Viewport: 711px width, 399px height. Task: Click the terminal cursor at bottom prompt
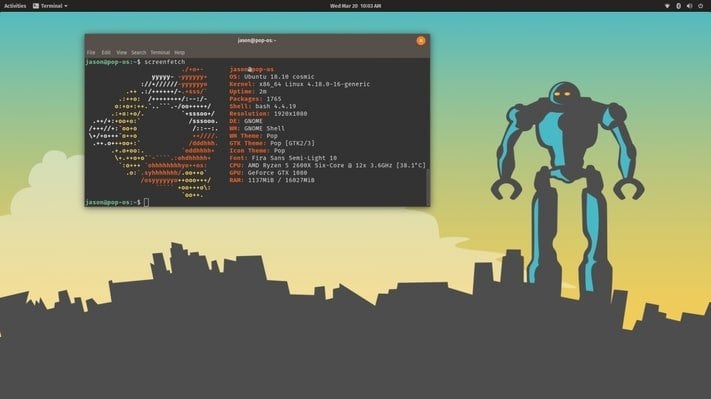coord(146,202)
